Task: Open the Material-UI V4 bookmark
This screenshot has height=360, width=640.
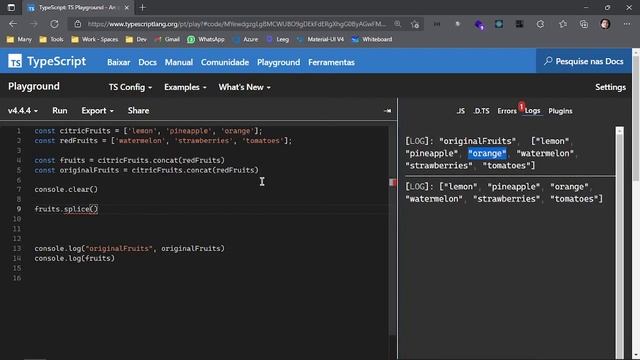Action: click(320, 39)
